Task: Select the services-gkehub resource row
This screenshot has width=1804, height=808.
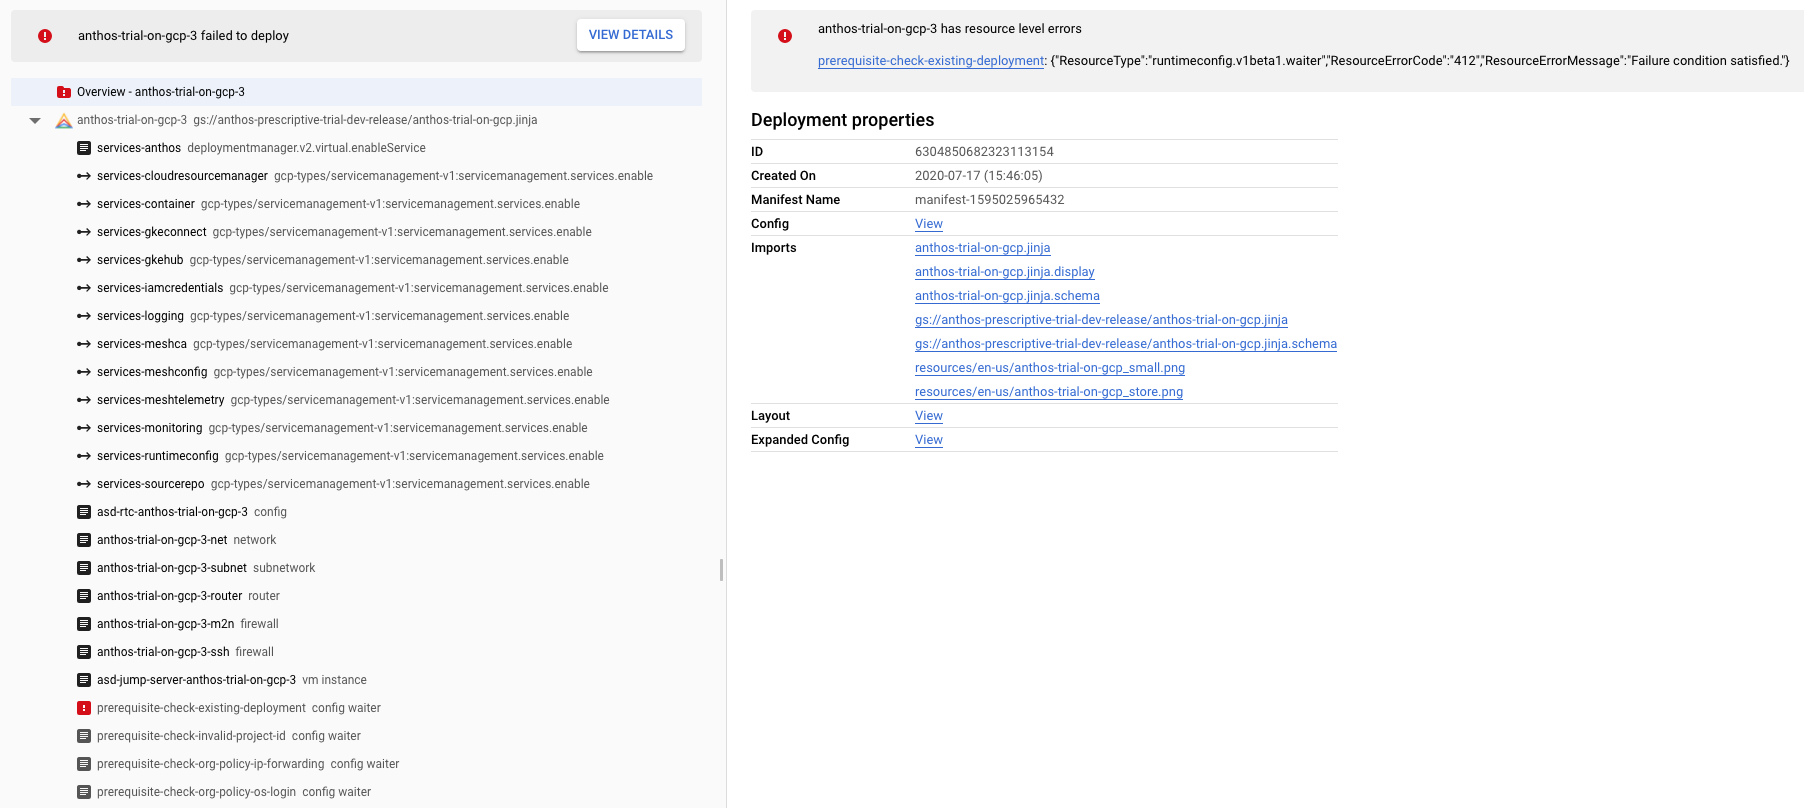Action: pyautogui.click(x=356, y=260)
